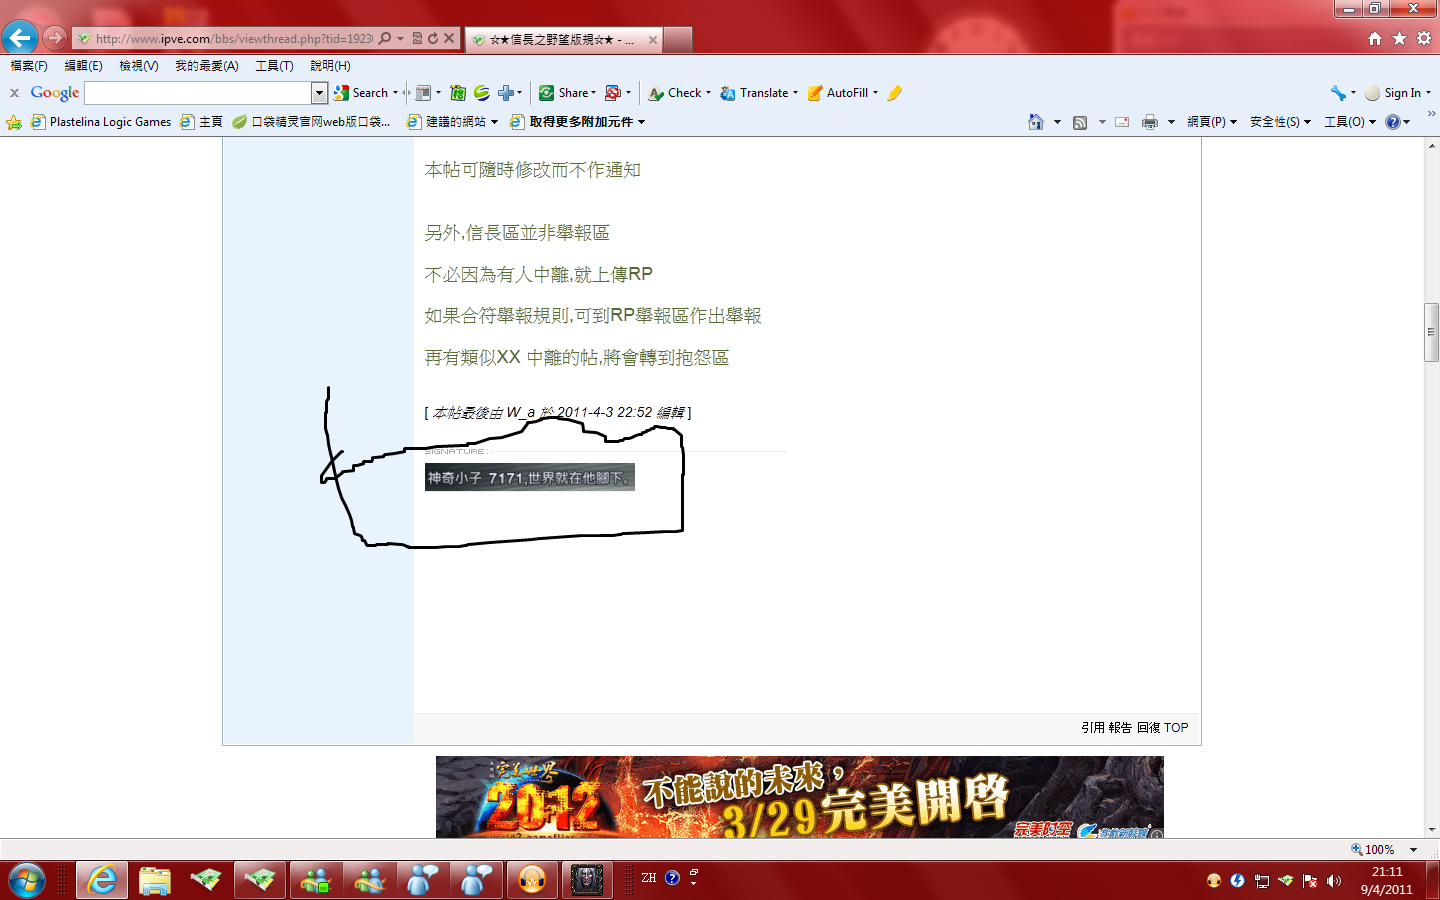Image resolution: width=1440 pixels, height=900 pixels.
Task: Click the browser forward arrow button
Action: pyautogui.click(x=55, y=38)
